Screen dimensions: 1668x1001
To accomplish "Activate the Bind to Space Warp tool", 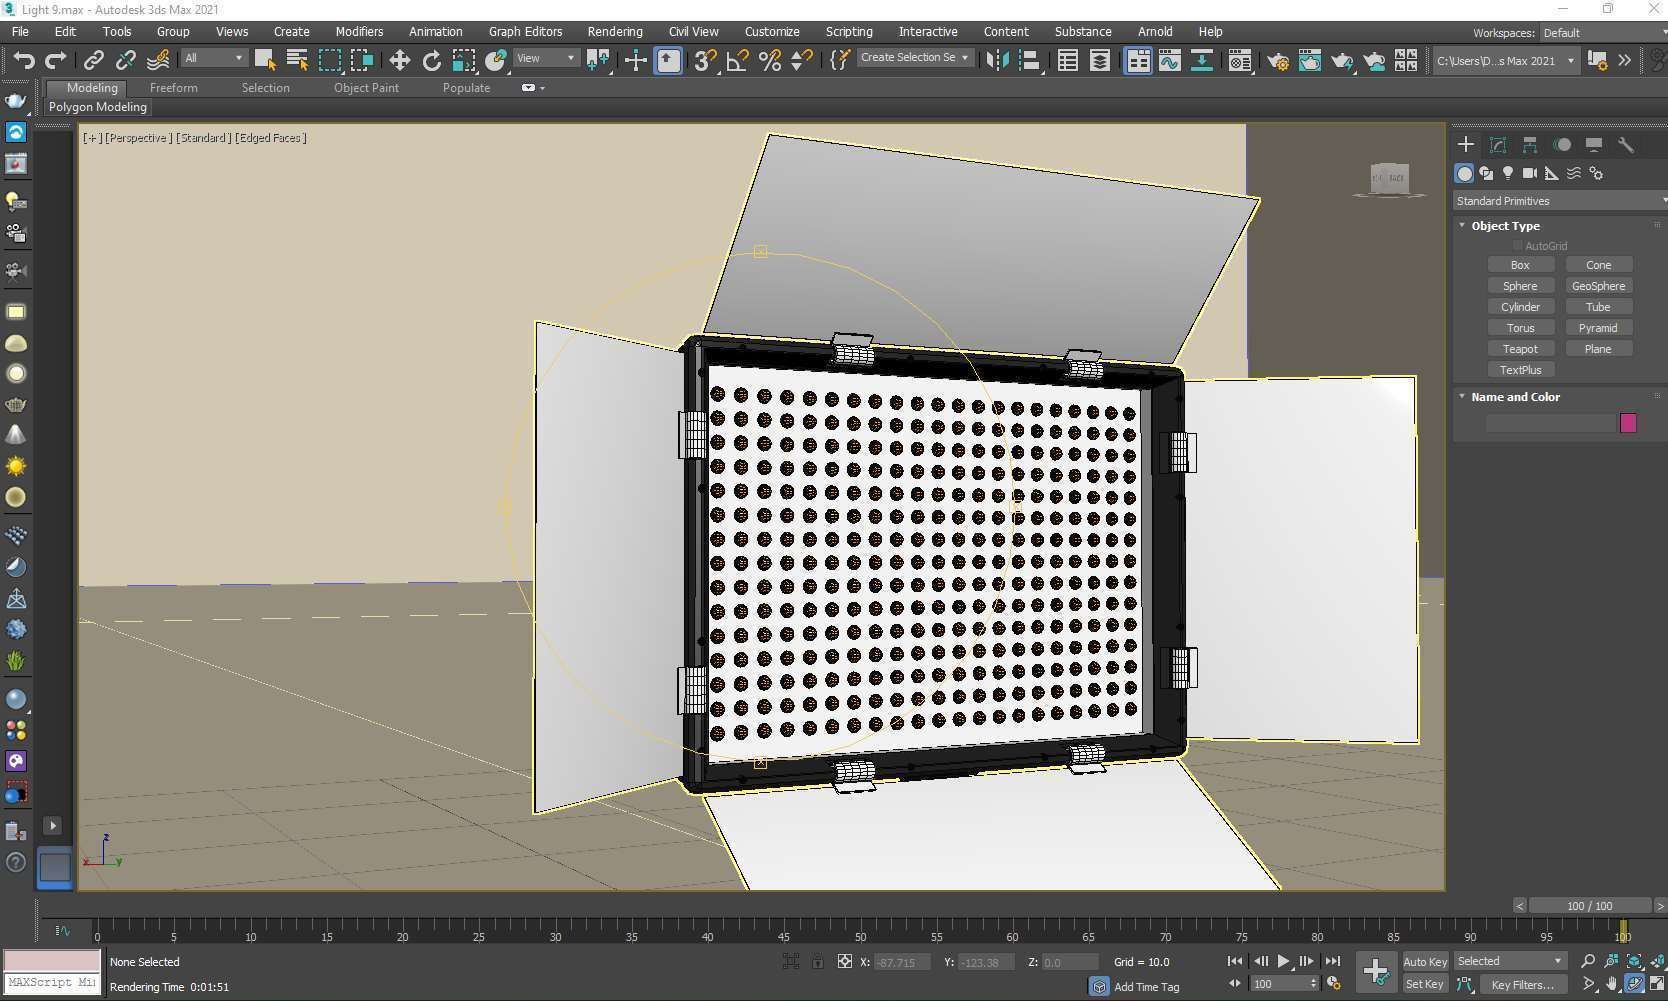I will (x=158, y=60).
